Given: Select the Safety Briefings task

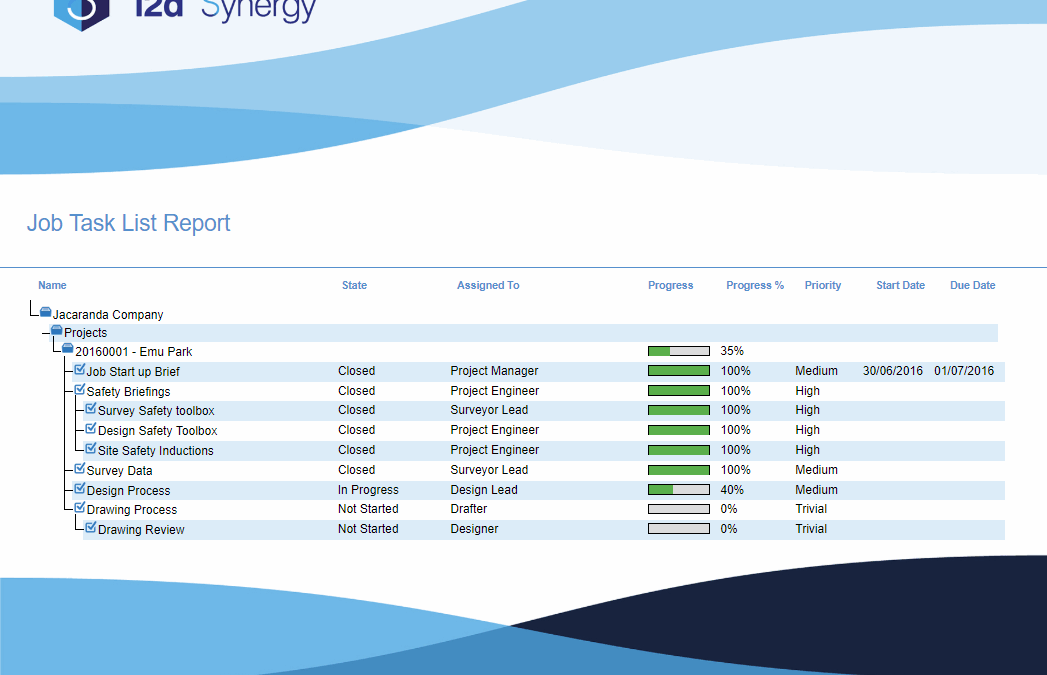Looking at the screenshot, I should pyautogui.click(x=128, y=392).
